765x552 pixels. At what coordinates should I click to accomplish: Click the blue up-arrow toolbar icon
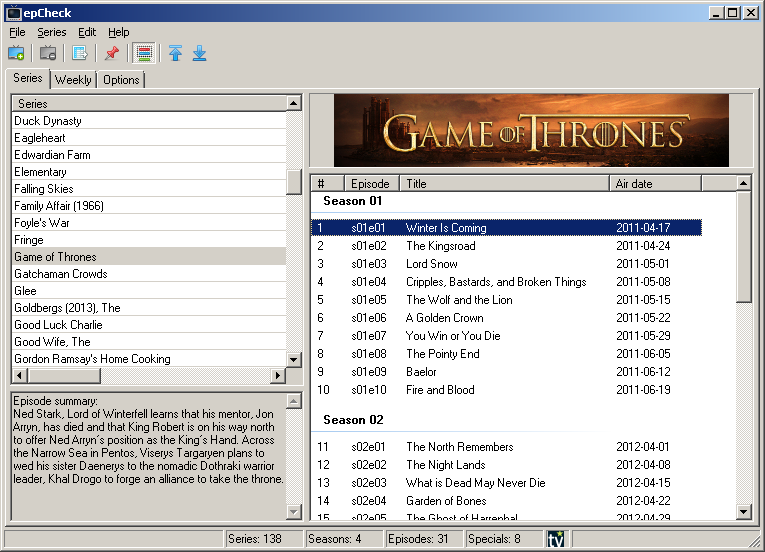pos(175,53)
